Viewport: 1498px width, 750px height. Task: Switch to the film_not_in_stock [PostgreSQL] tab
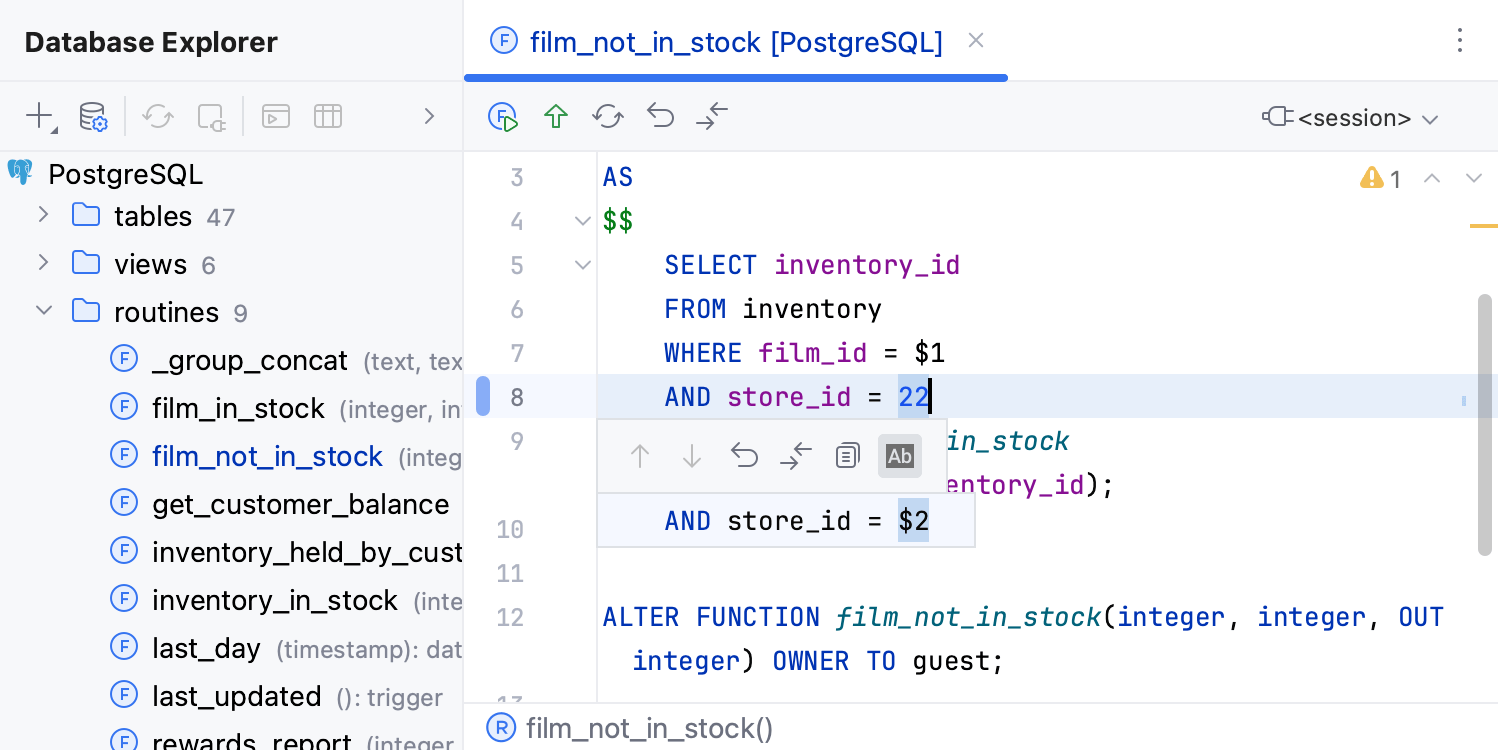736,42
